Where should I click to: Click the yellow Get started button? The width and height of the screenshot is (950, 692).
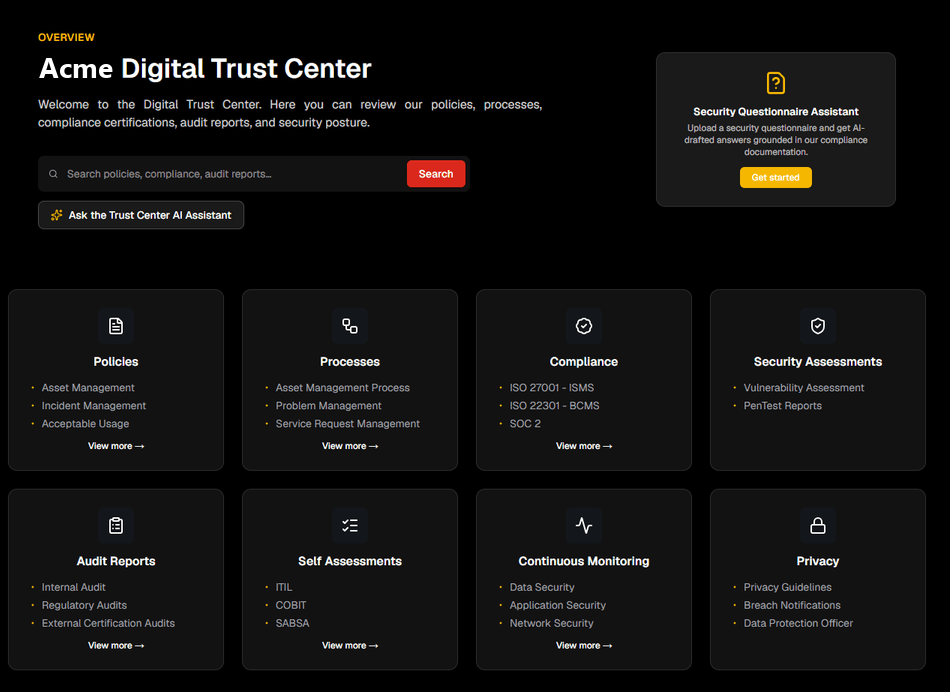[x=776, y=178]
